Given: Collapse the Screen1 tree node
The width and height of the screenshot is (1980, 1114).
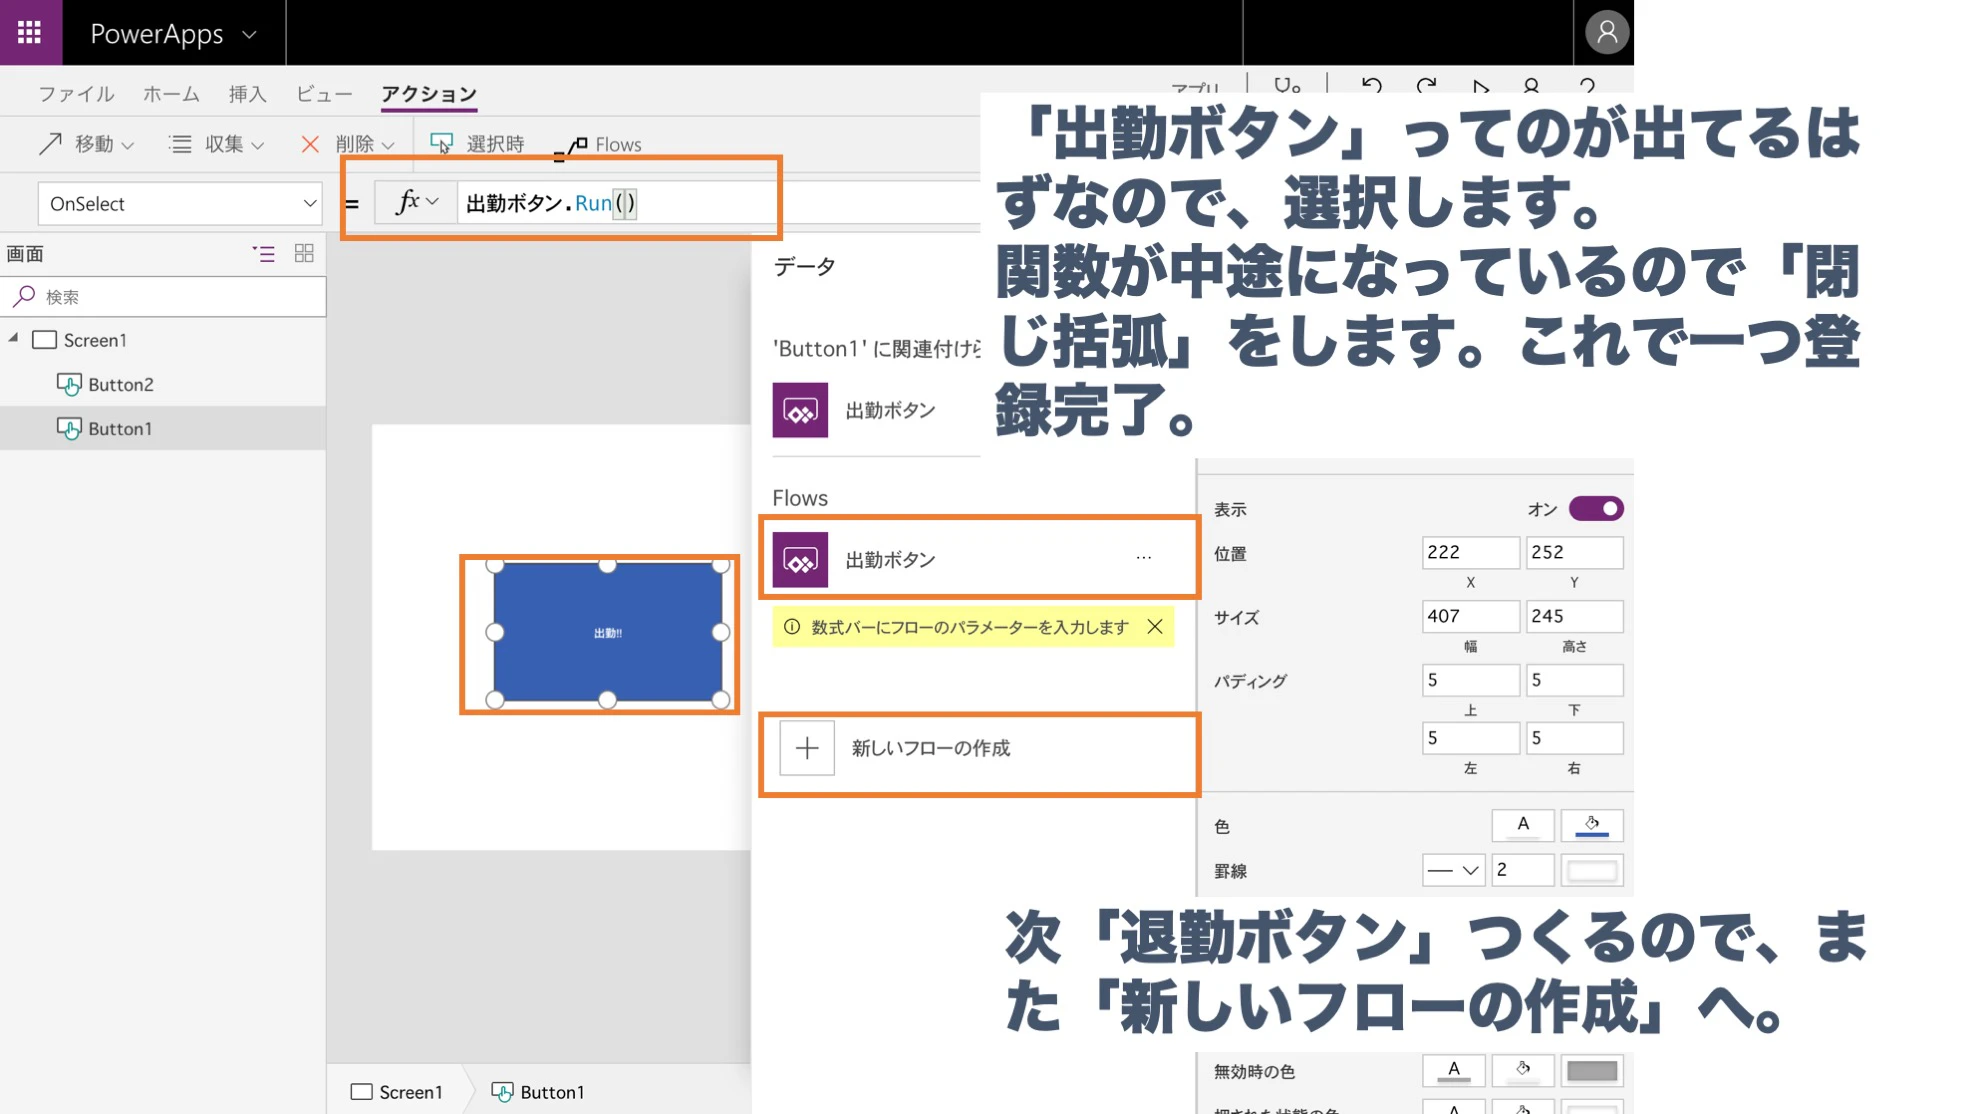Looking at the screenshot, I should coord(14,339).
